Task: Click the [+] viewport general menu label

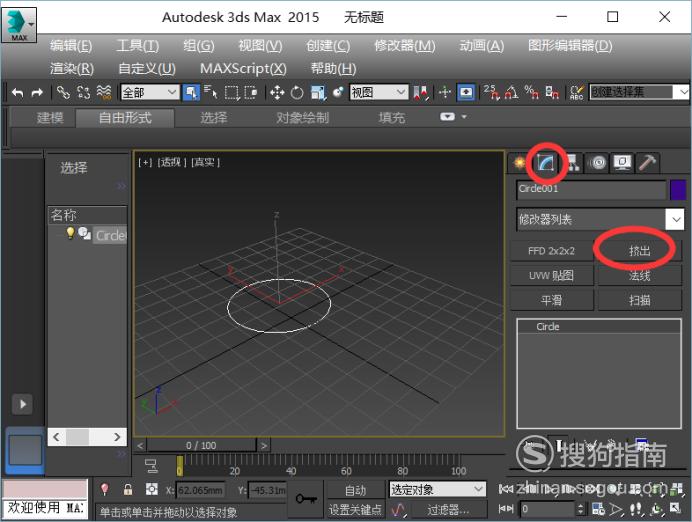Action: tap(145, 162)
